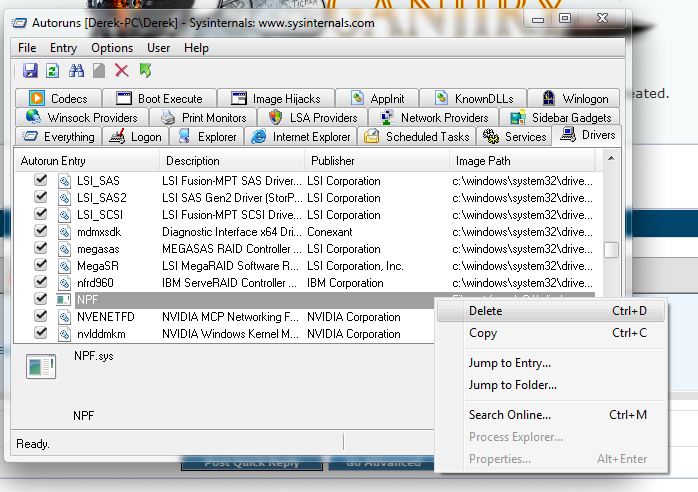The height and width of the screenshot is (492, 698).
Task: Uncheck the LSI_SAS2 autorun entry
Action: point(41,197)
